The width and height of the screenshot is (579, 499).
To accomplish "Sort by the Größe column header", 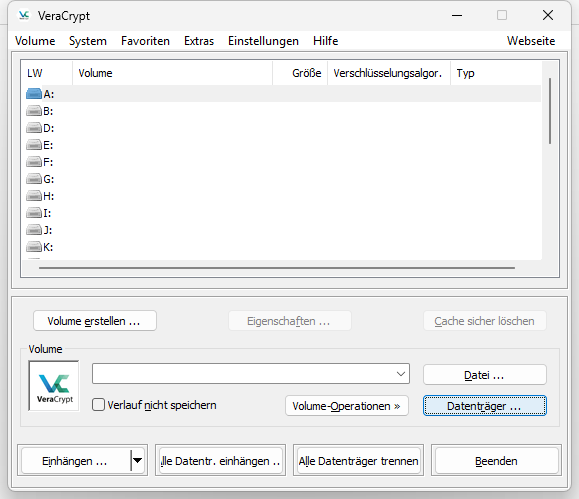I will point(300,73).
